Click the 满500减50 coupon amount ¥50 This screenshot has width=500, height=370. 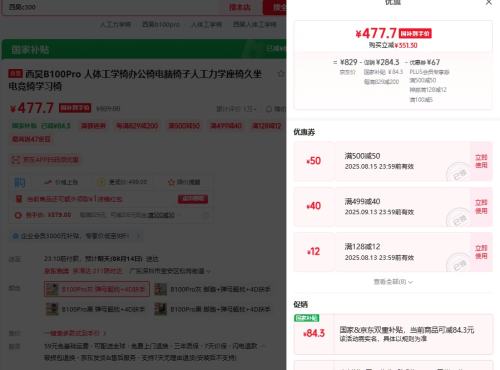click(x=313, y=161)
